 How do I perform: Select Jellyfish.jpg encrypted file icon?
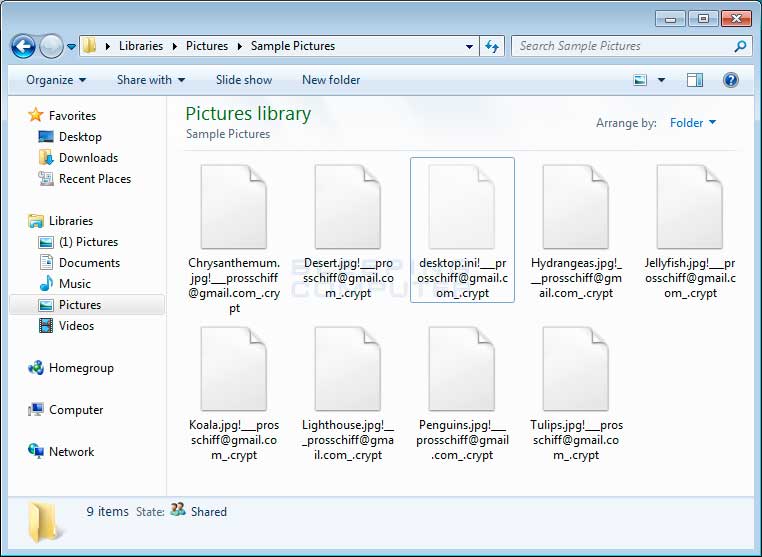click(690, 207)
